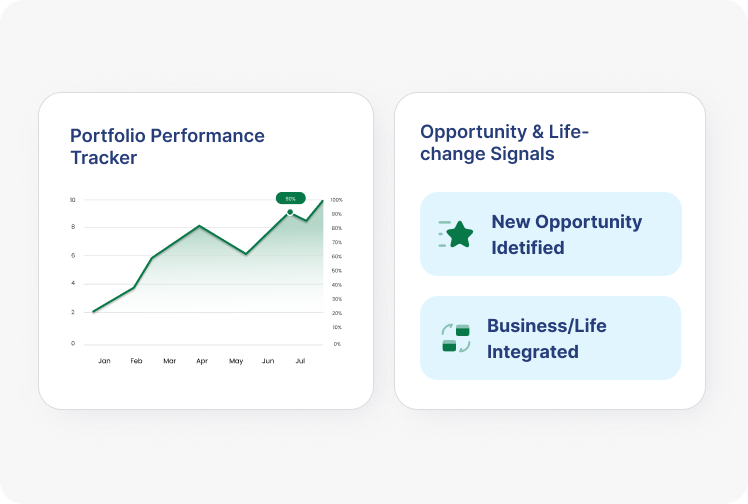Click the 90% tooltip badge on chart
Image resolution: width=748 pixels, height=504 pixels.
pos(290,198)
